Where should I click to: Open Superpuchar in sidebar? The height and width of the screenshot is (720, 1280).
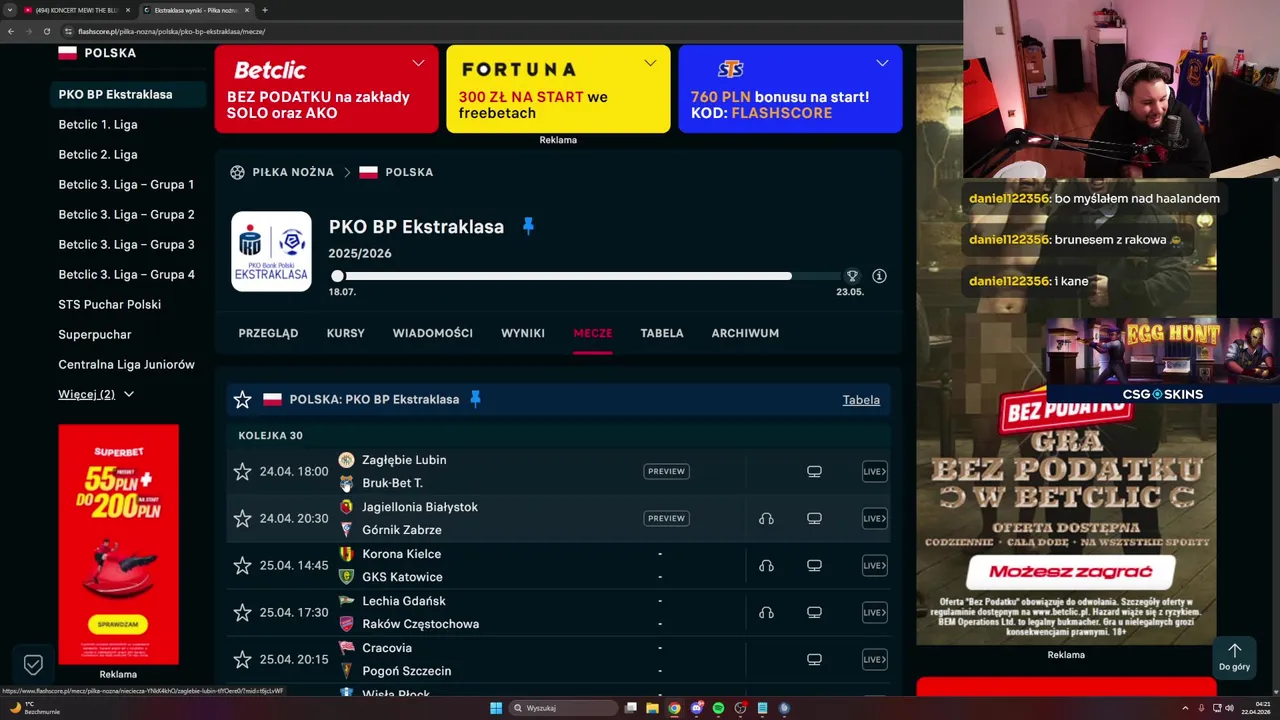click(95, 334)
